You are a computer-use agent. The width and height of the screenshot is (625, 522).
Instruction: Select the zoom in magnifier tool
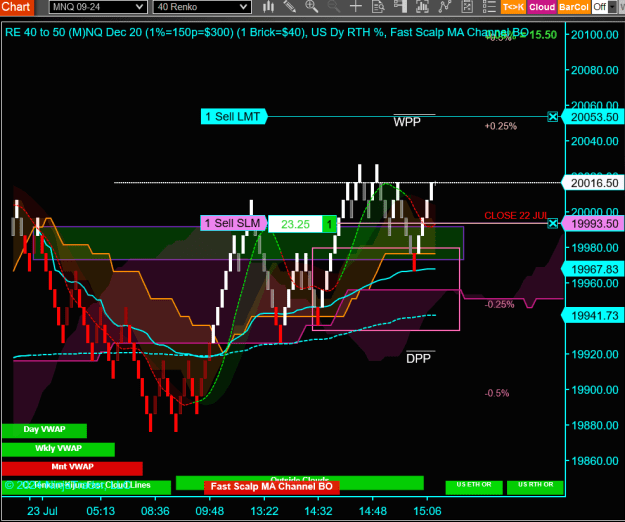[x=312, y=6]
